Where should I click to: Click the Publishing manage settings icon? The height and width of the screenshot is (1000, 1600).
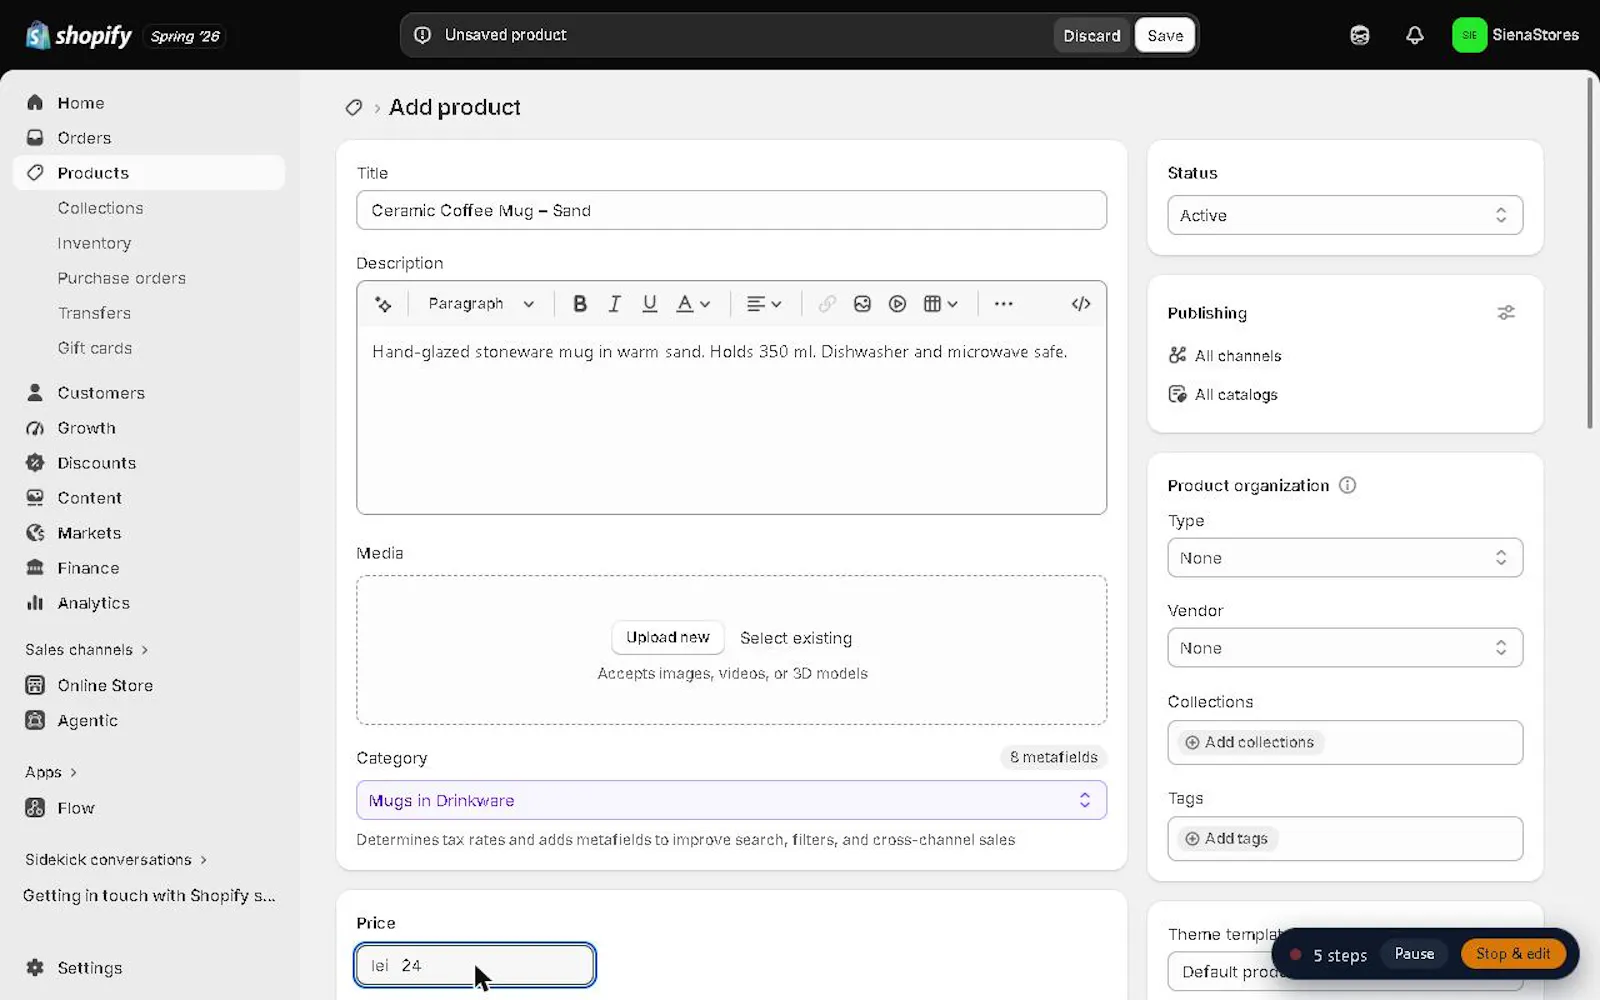click(1505, 313)
